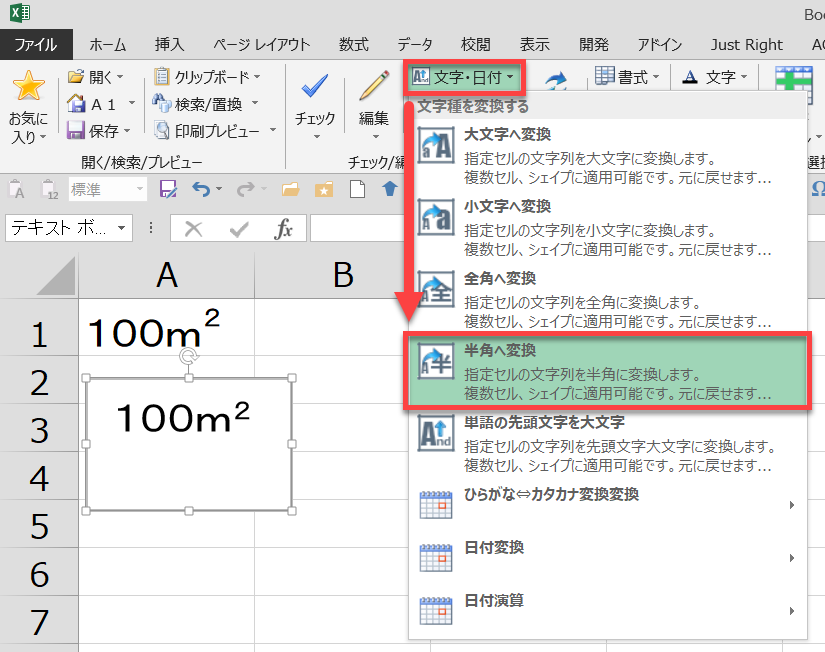
Task: Open the 文字・日付 dropdown button
Action: pyautogui.click(x=463, y=77)
